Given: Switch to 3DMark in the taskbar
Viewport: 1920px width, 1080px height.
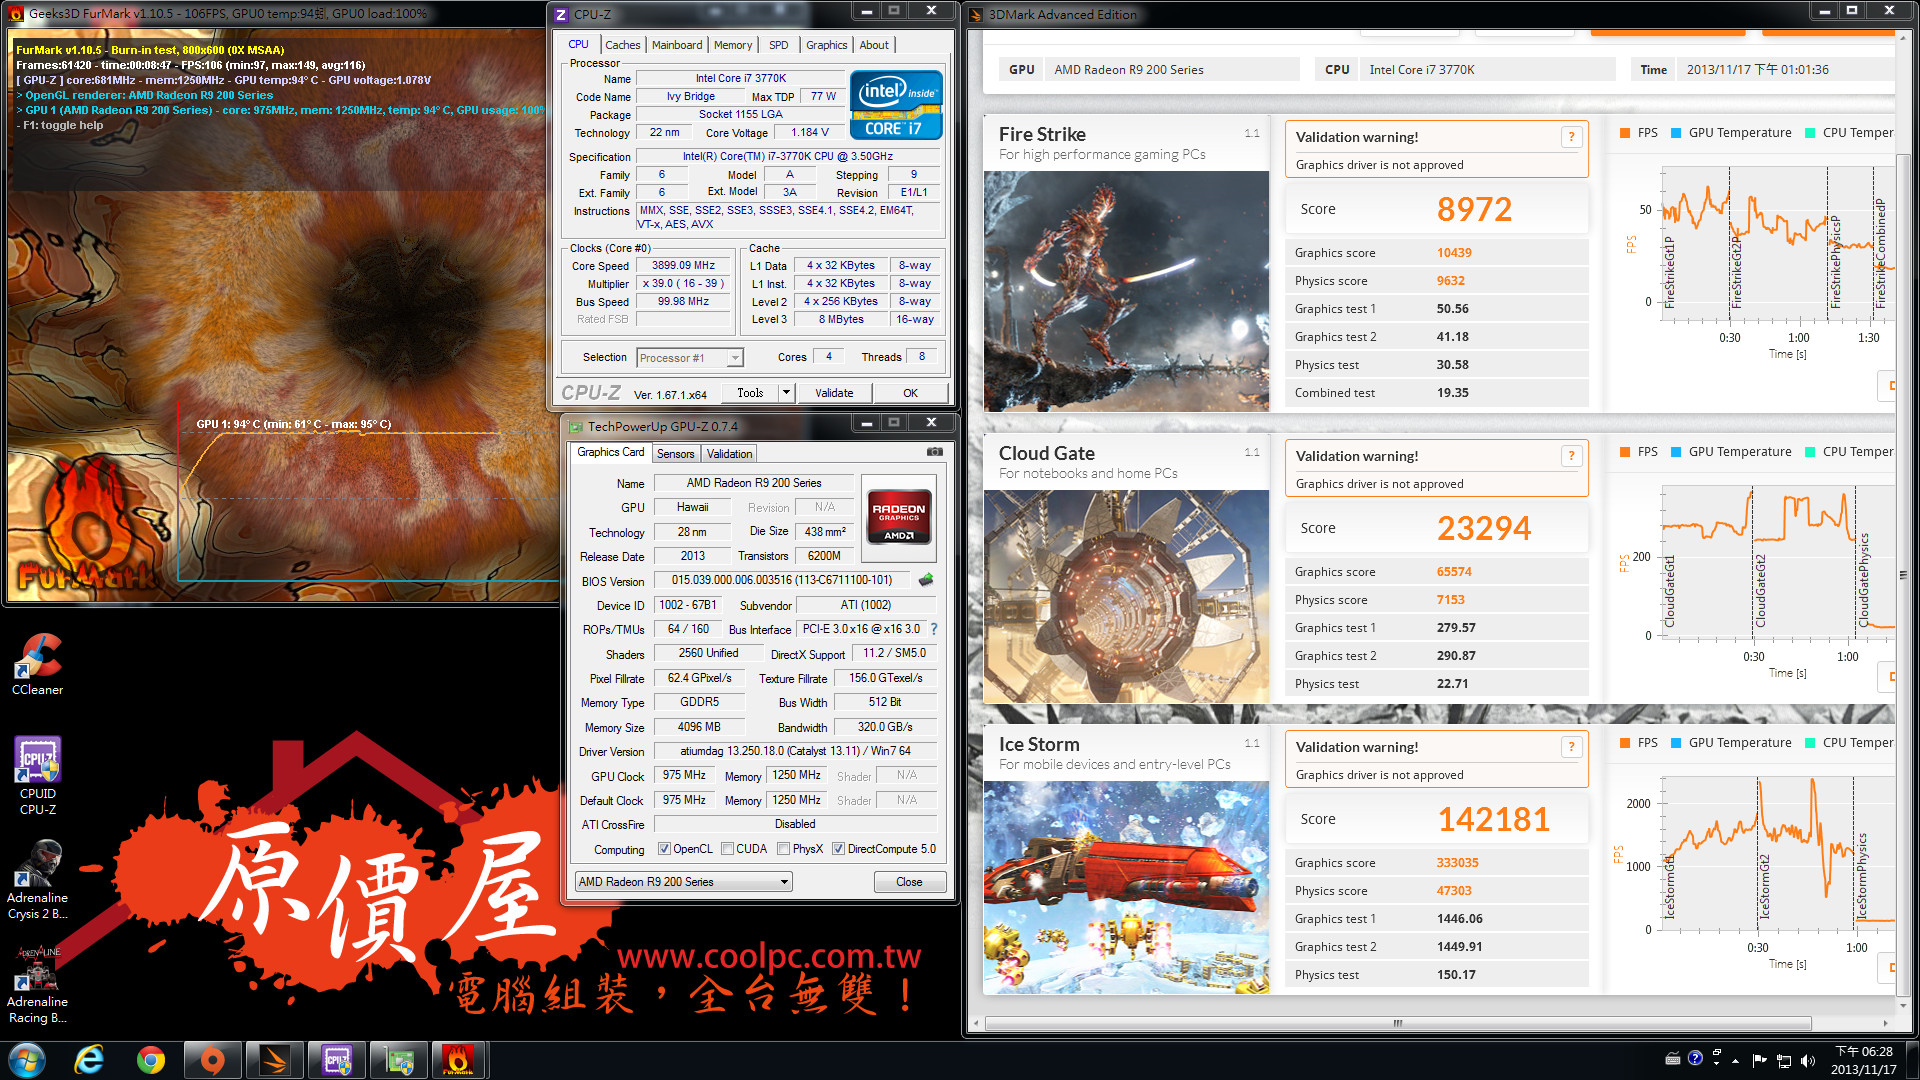Looking at the screenshot, I should point(274,1060).
